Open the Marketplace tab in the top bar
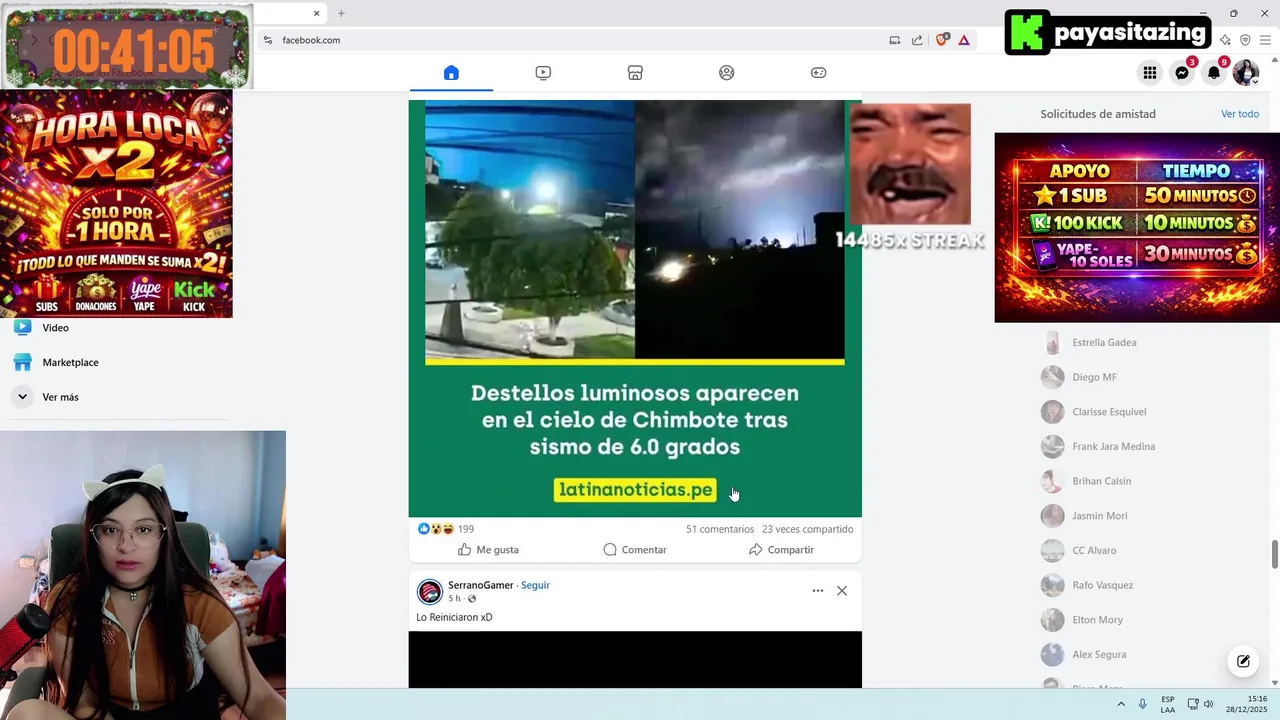 (x=635, y=73)
